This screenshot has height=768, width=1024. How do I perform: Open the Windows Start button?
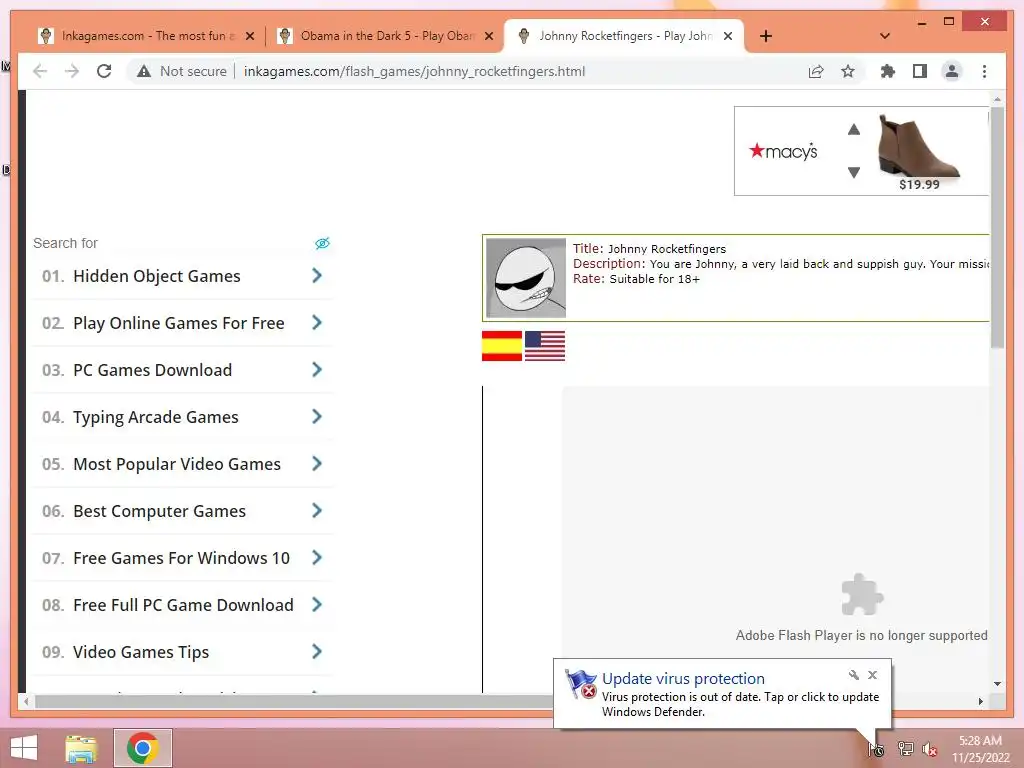click(24, 748)
